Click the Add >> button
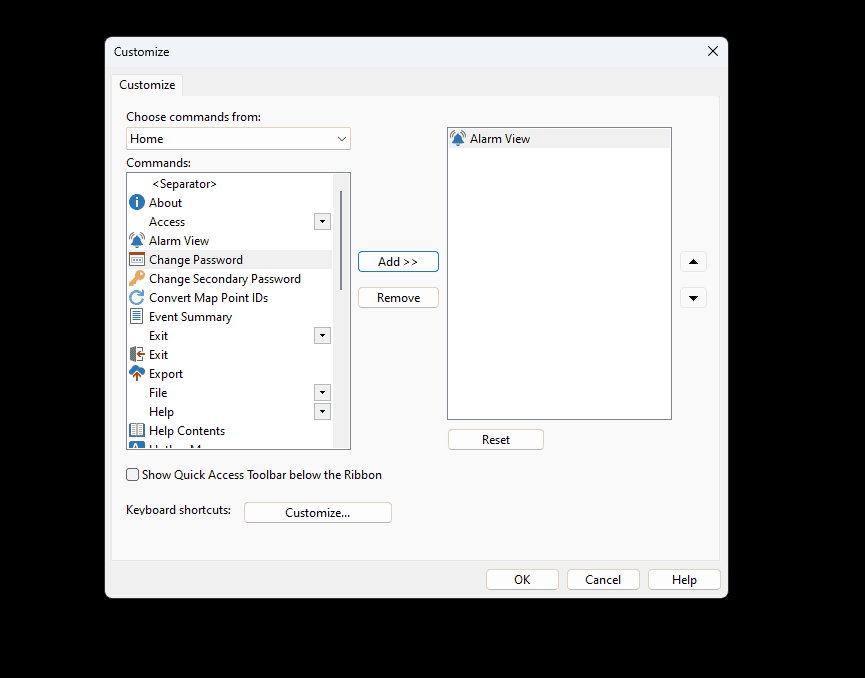The width and height of the screenshot is (865, 678). 398,261
